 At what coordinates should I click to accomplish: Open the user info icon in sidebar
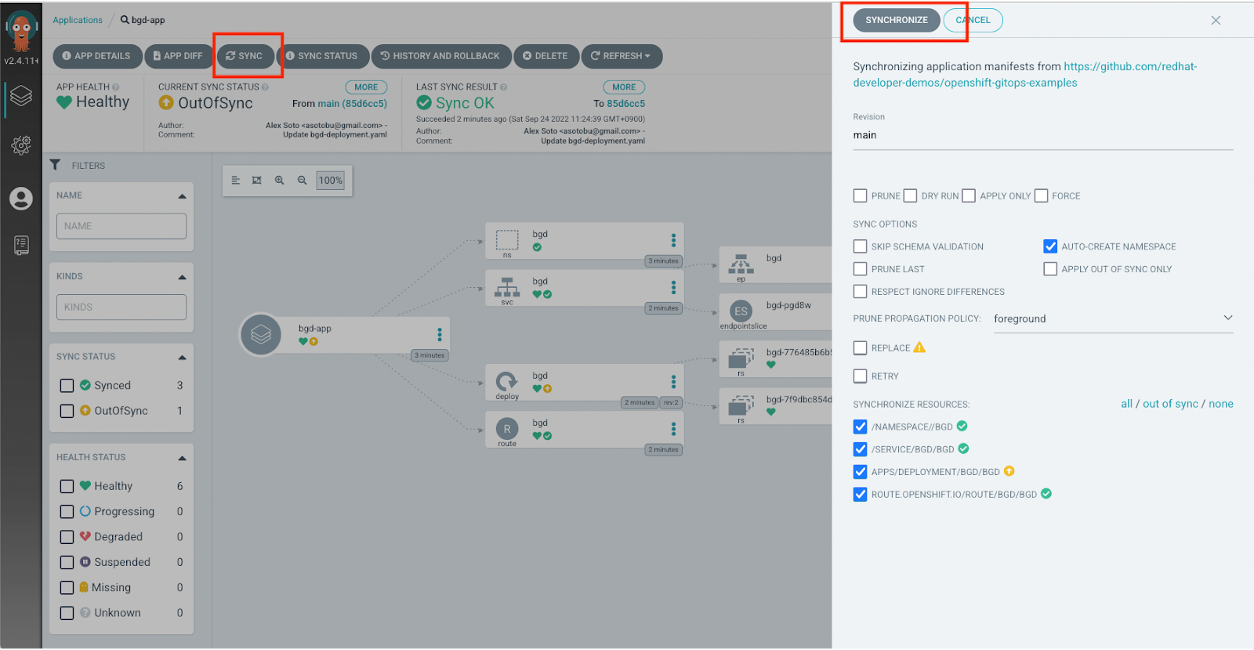(21, 198)
